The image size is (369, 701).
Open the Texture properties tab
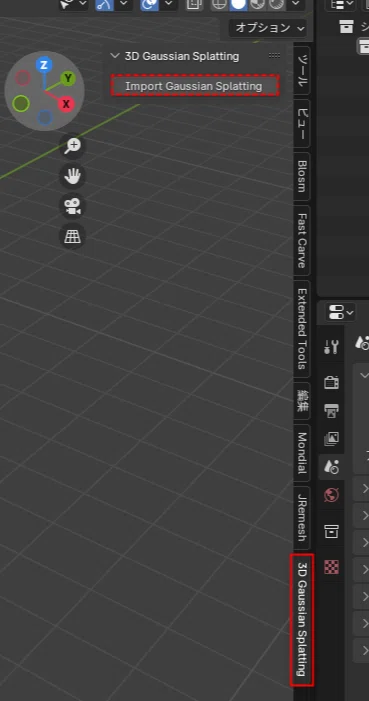(331, 567)
